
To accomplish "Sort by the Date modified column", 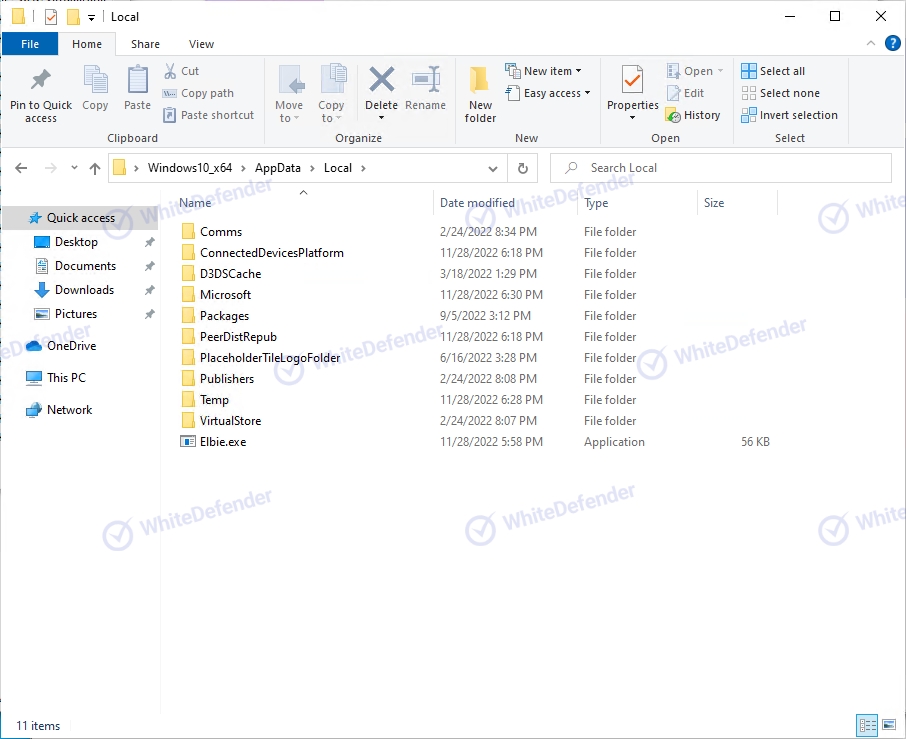I will tap(477, 203).
